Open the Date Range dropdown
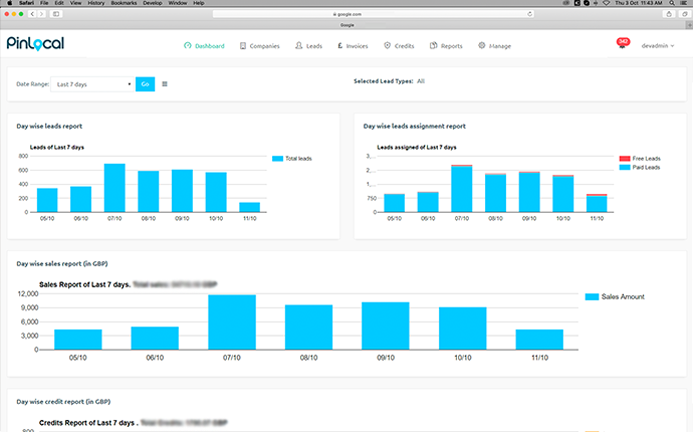This screenshot has height=432, width=693. 92,84
